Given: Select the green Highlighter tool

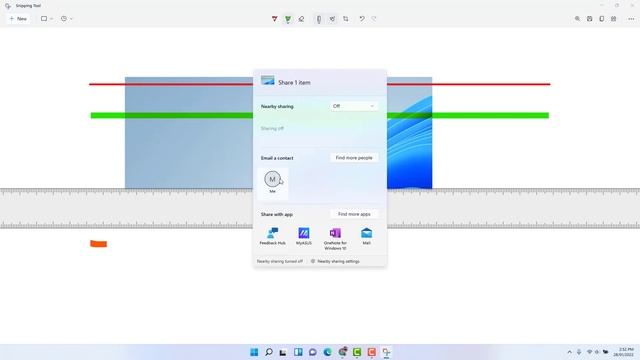Looking at the screenshot, I should pos(288,19).
